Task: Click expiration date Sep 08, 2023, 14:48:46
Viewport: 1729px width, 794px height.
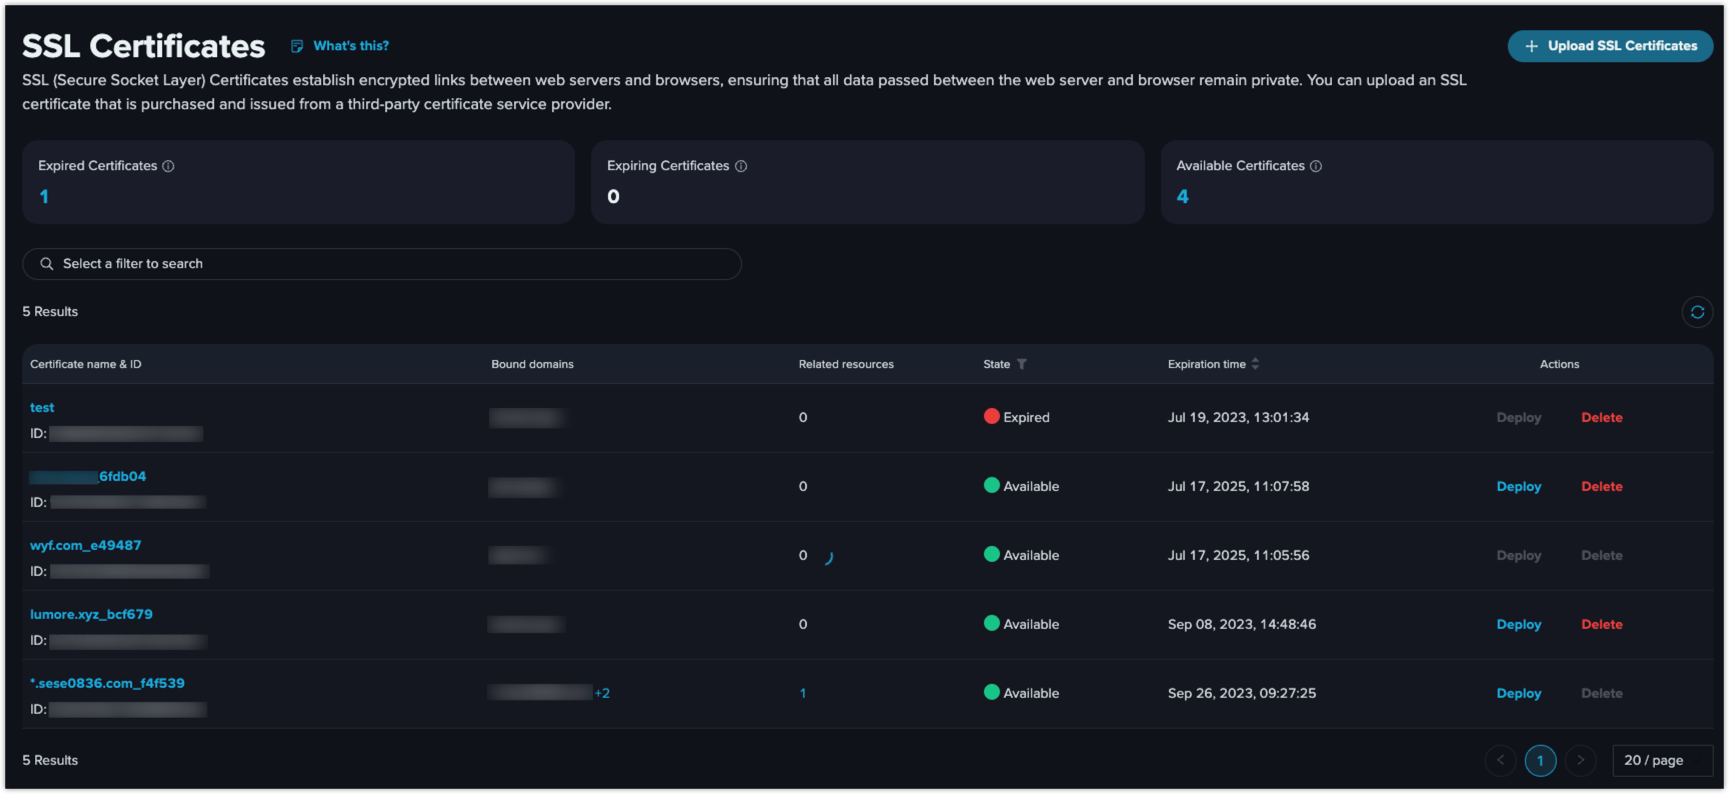Action: 1242,624
